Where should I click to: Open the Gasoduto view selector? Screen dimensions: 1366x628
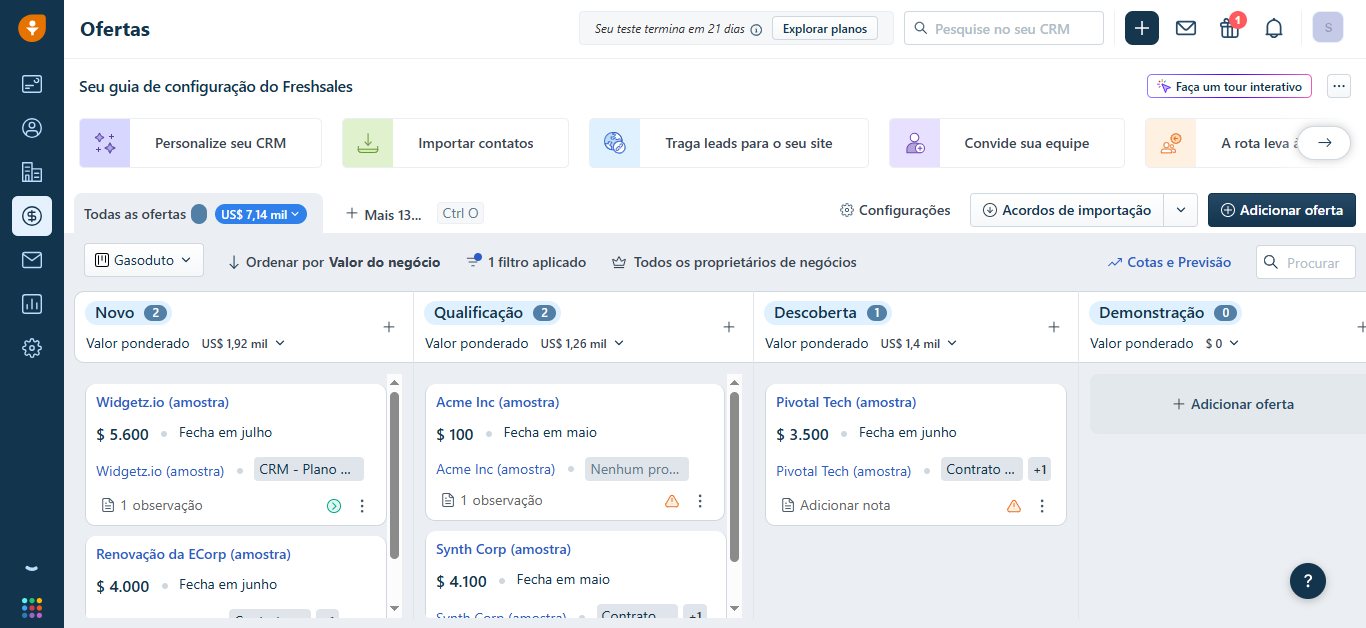click(143, 259)
